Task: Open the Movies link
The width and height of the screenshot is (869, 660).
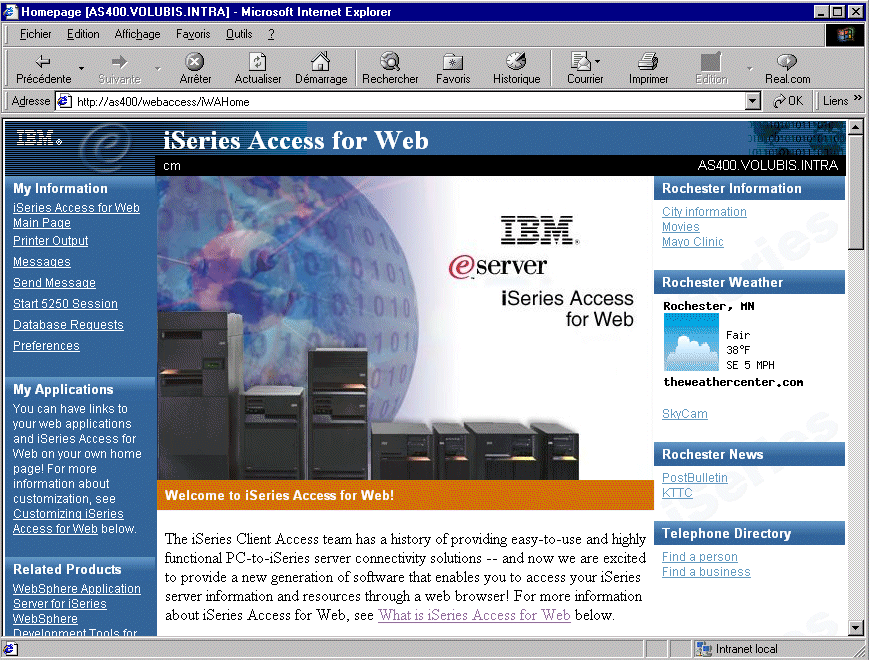Action: 681,227
